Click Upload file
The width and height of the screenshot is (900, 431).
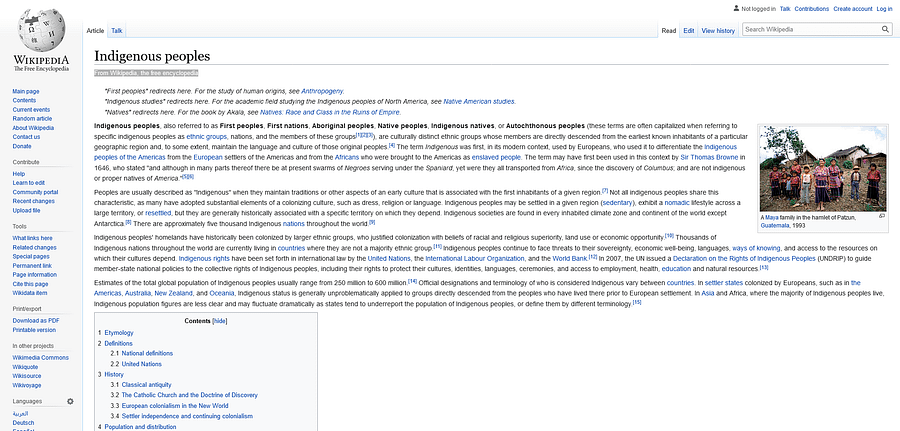click(26, 211)
